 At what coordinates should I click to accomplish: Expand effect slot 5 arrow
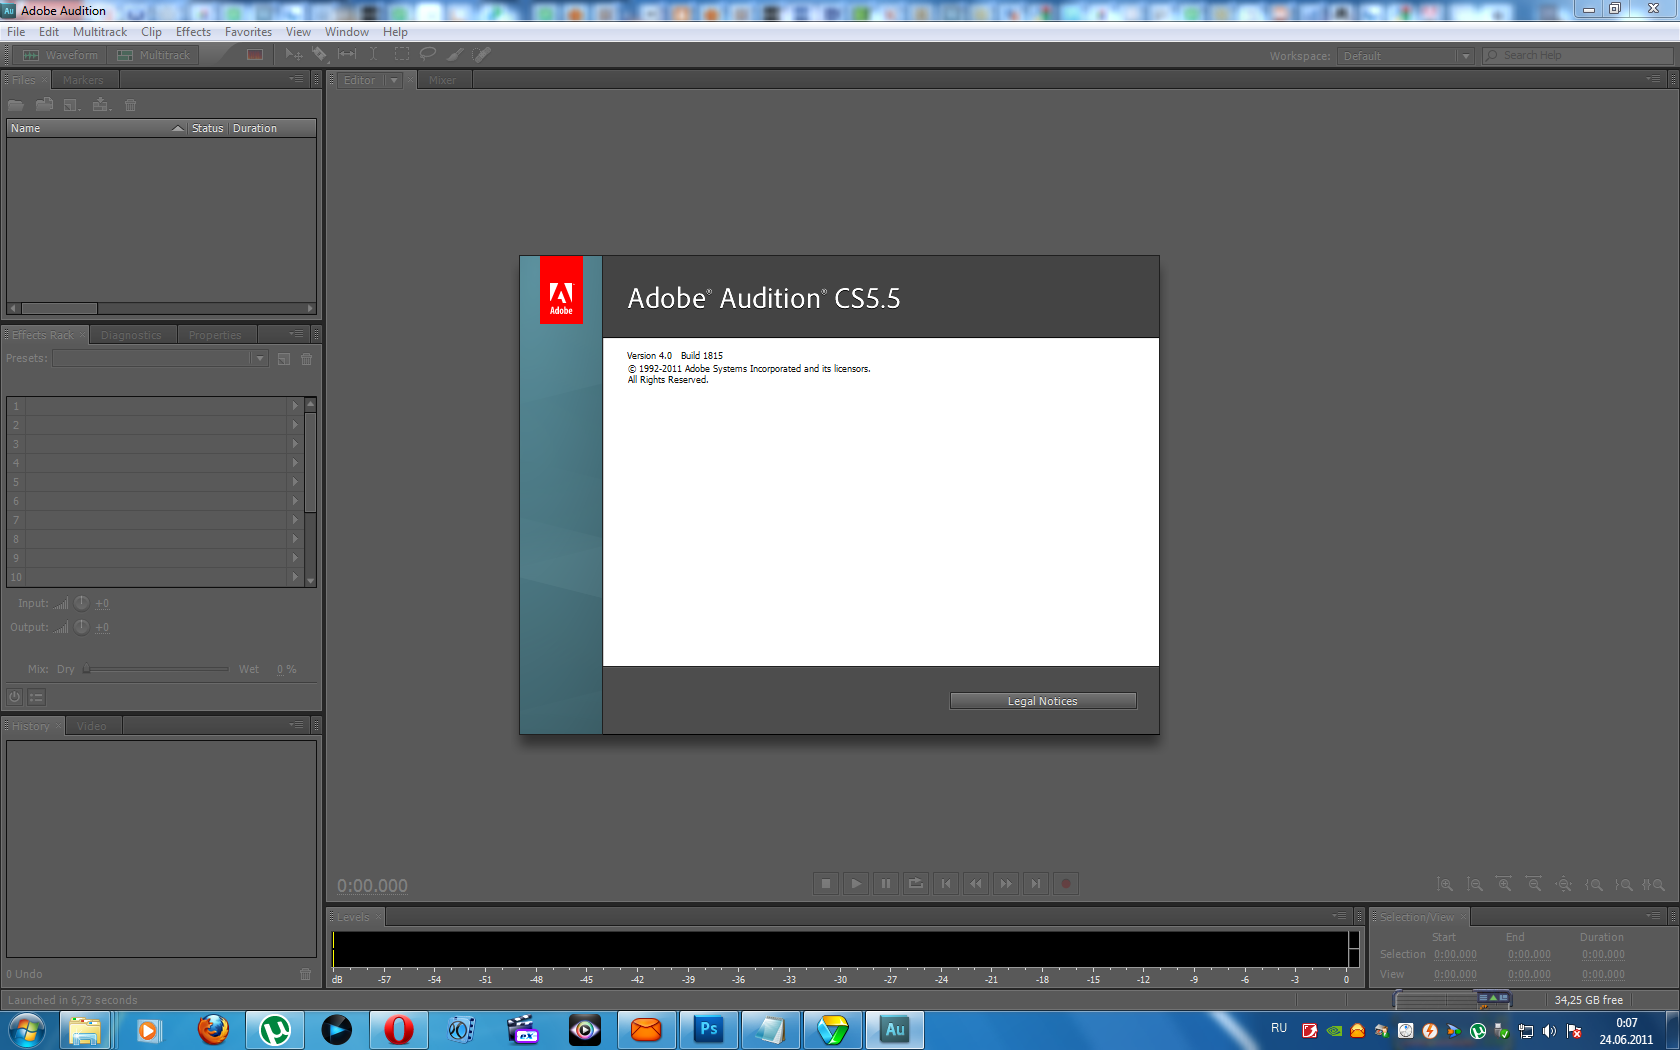tap(295, 482)
